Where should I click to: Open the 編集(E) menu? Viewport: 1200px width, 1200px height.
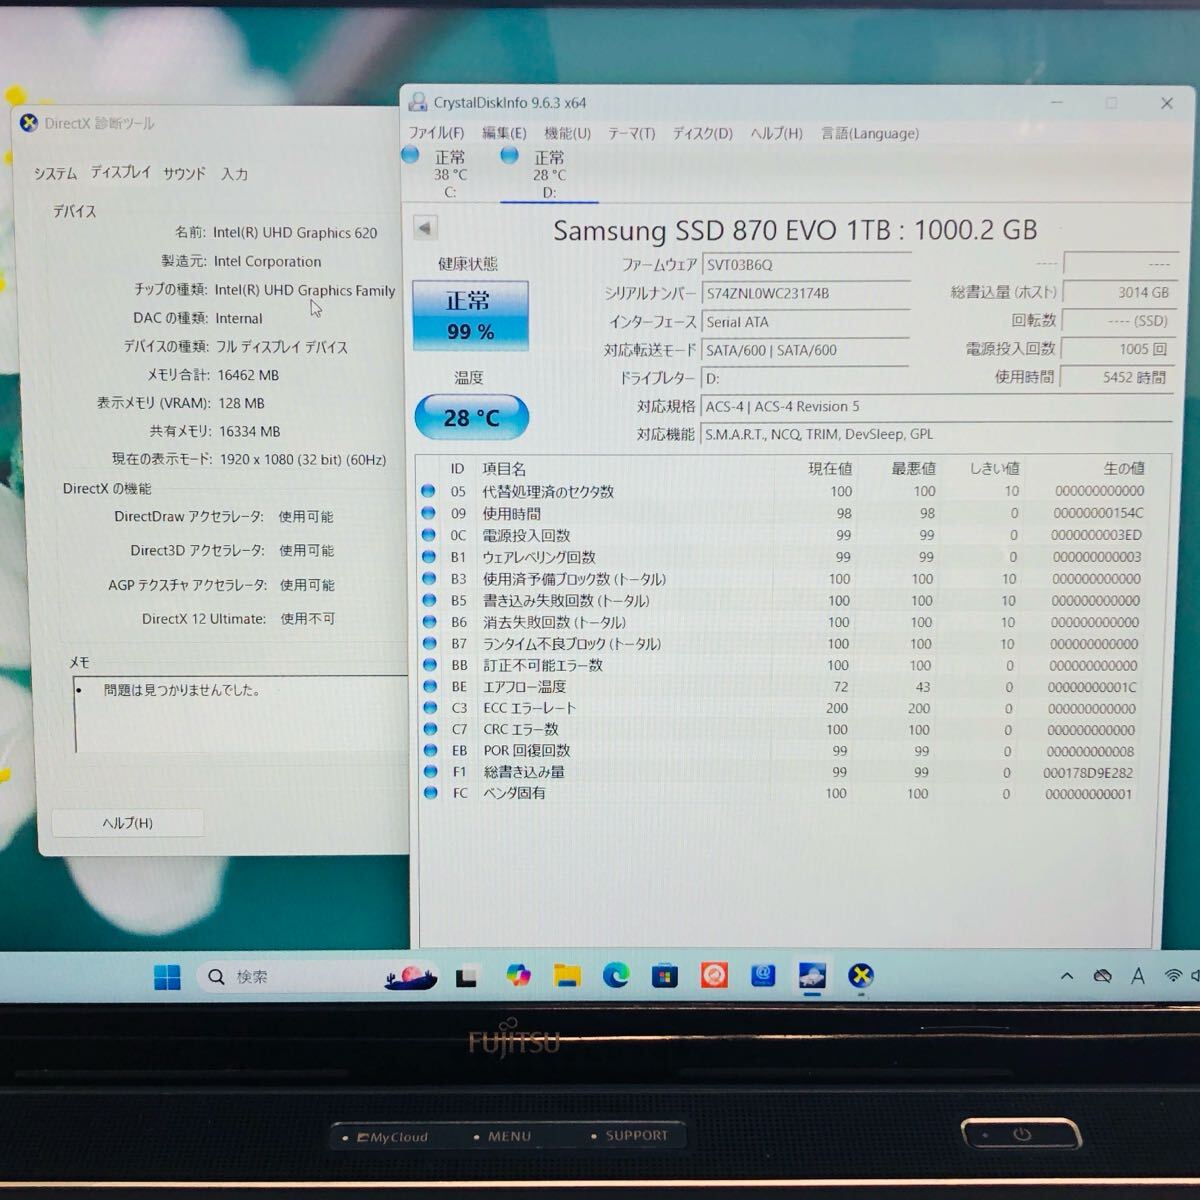(504, 133)
